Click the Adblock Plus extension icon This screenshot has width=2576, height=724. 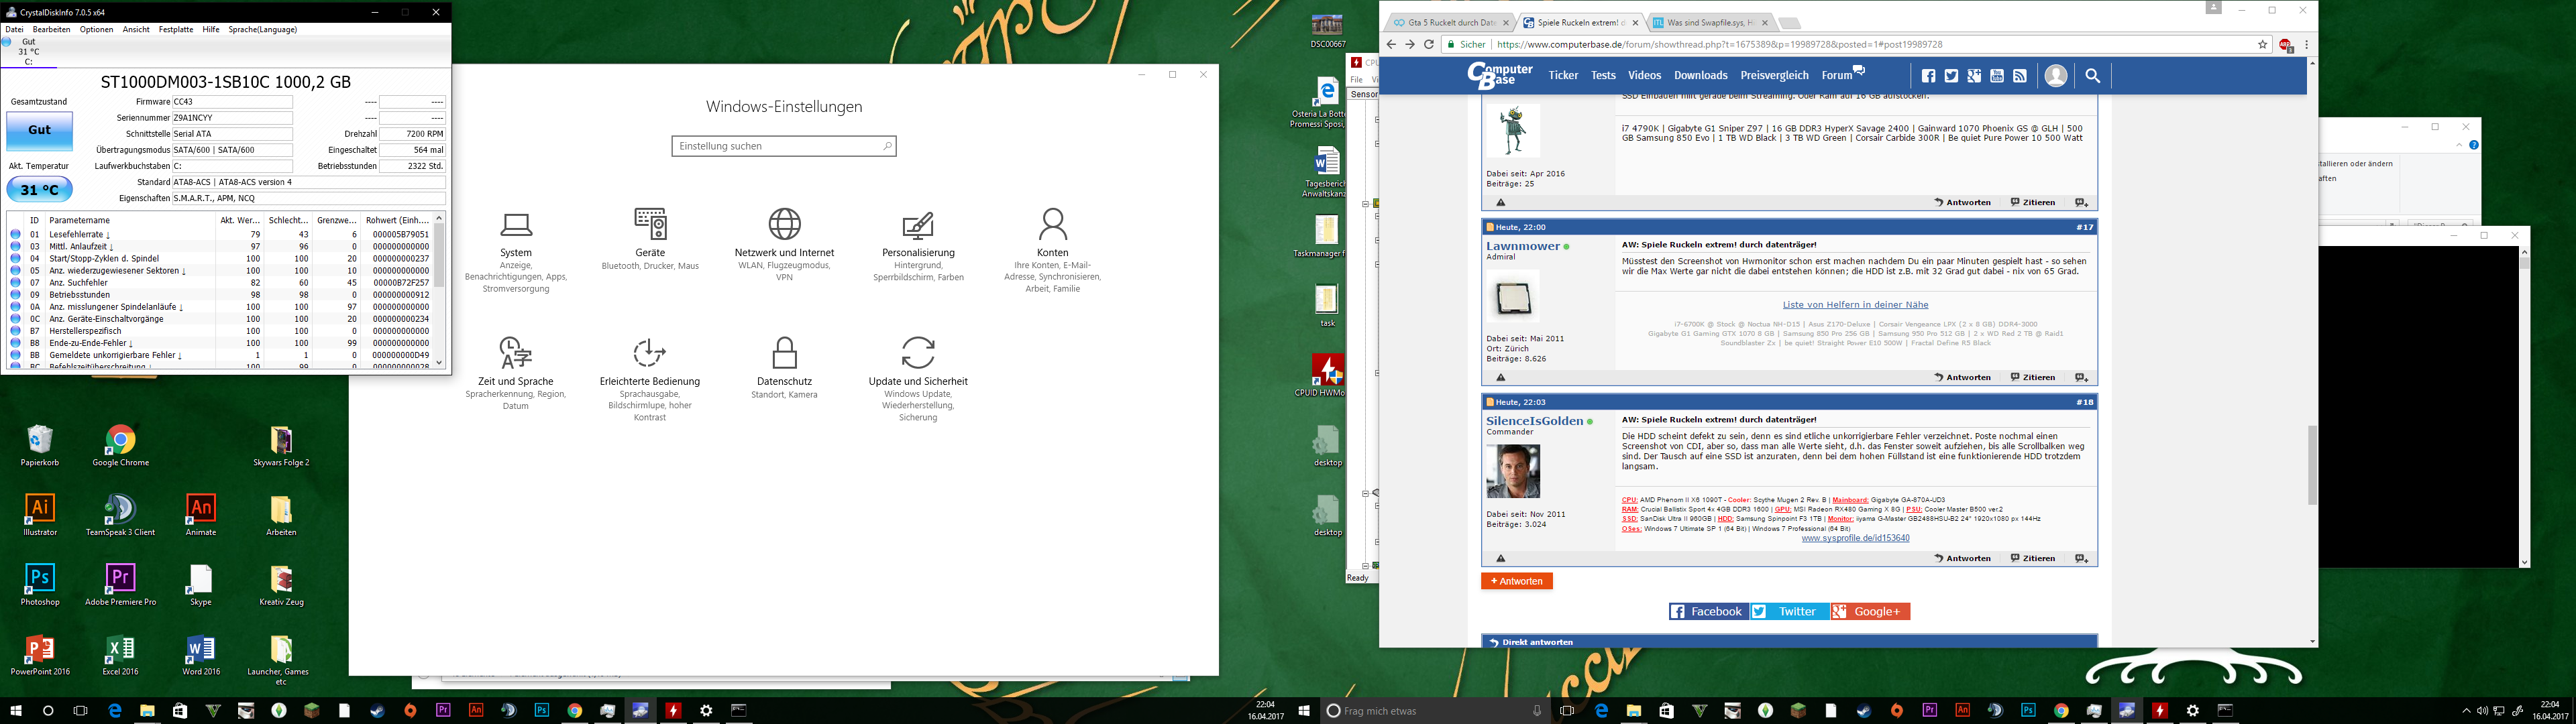point(2285,45)
